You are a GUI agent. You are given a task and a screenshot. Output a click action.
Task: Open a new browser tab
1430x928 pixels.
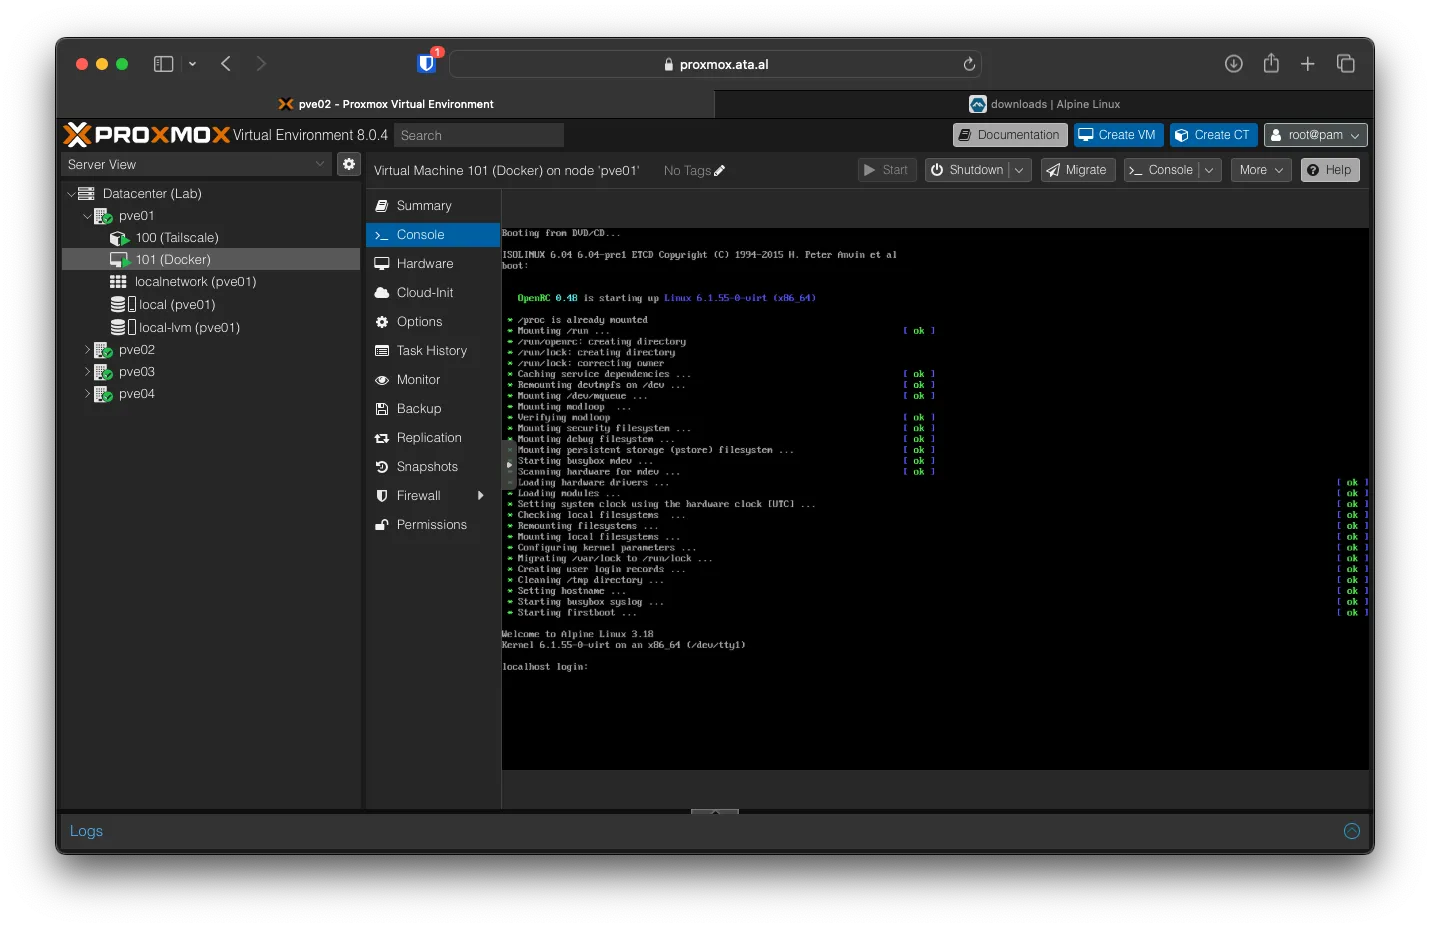1308,64
